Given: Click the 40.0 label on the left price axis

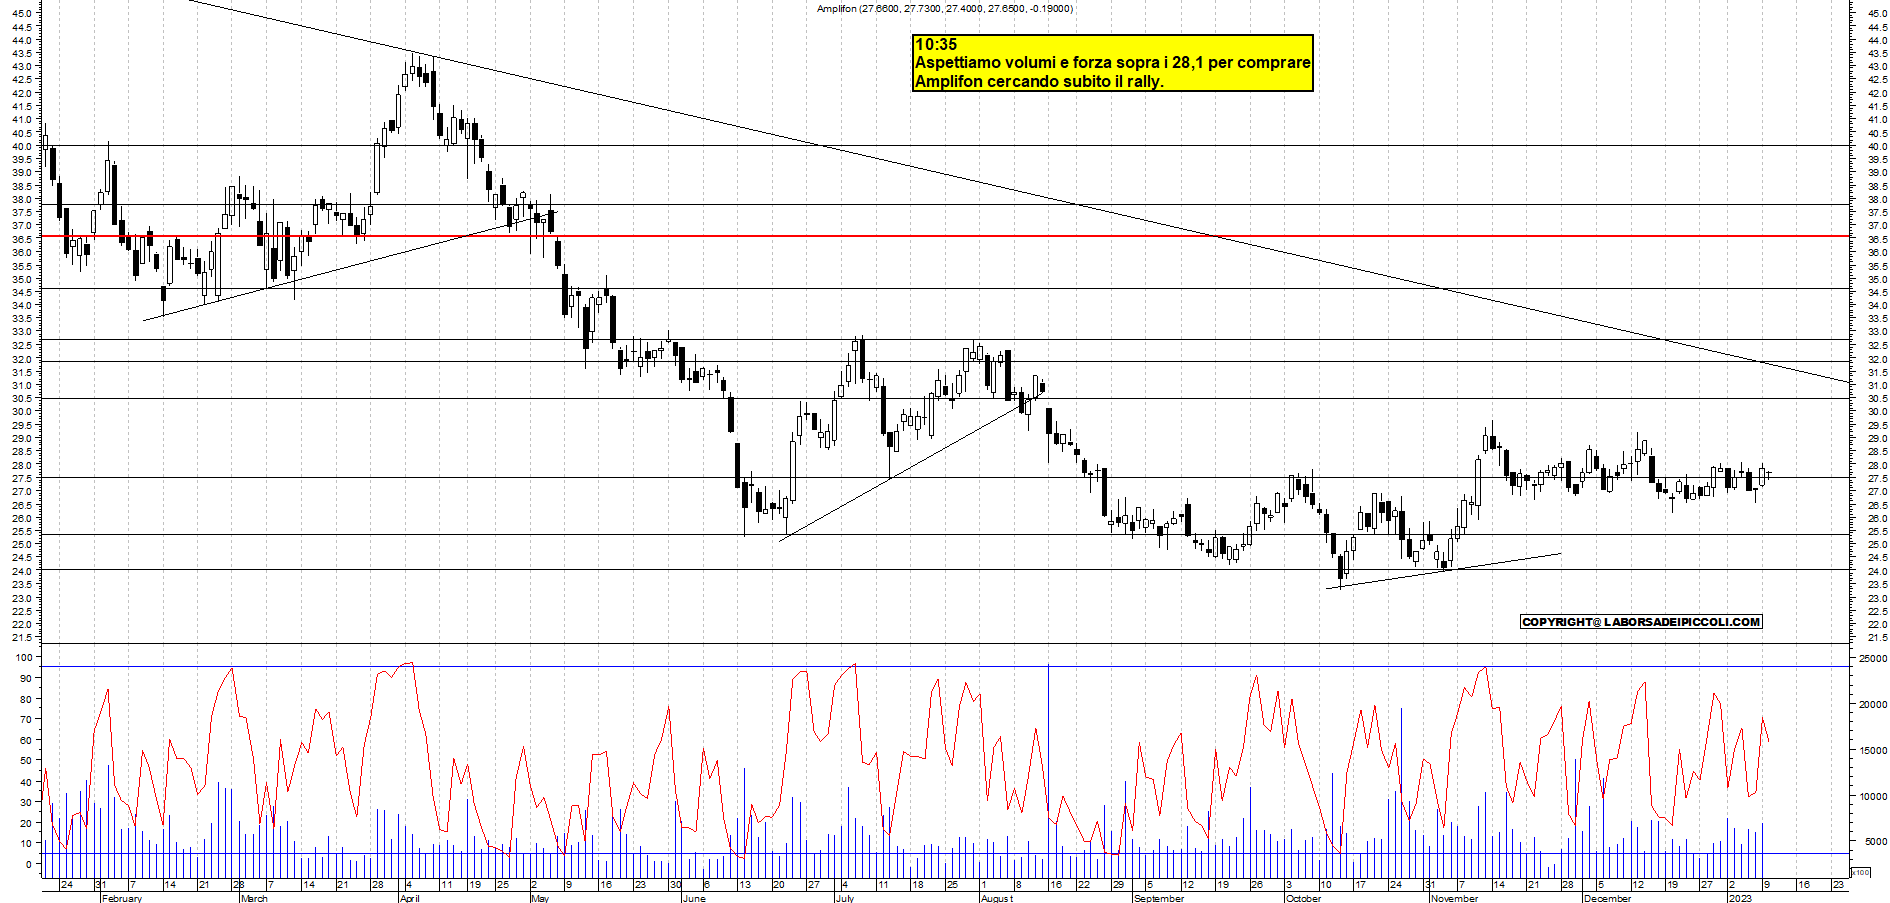Looking at the screenshot, I should 22,146.
